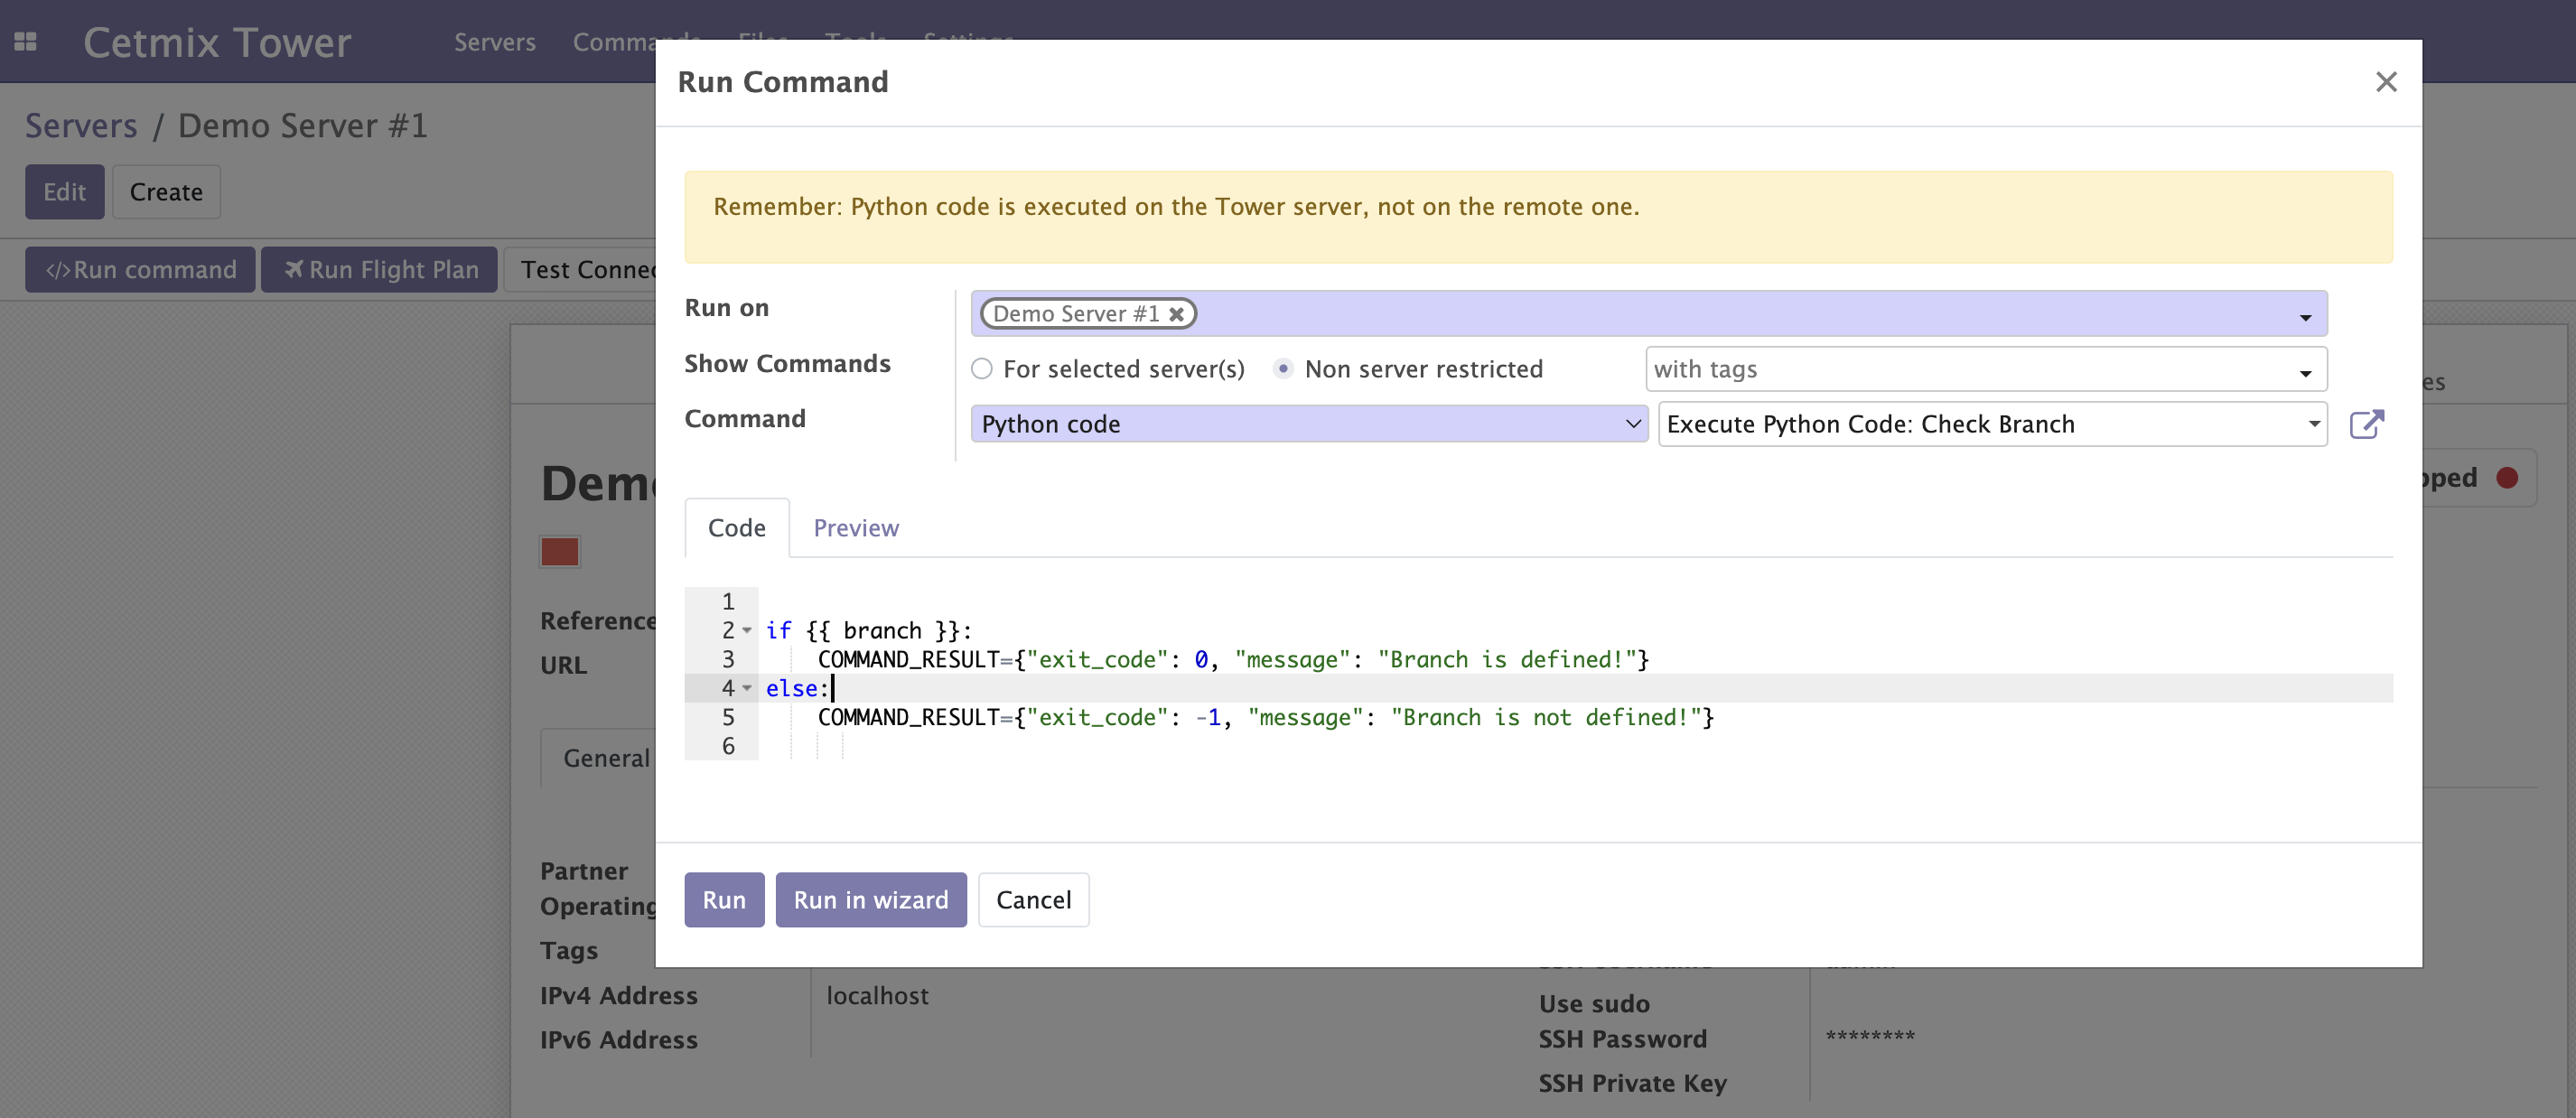Click the red server color swatch
Viewport: 2576px width, 1118px height.
click(559, 551)
